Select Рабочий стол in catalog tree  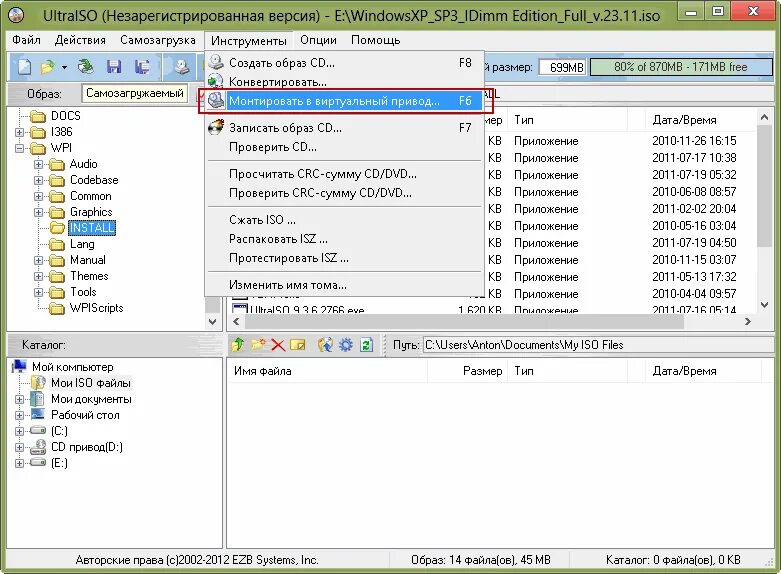[x=85, y=415]
